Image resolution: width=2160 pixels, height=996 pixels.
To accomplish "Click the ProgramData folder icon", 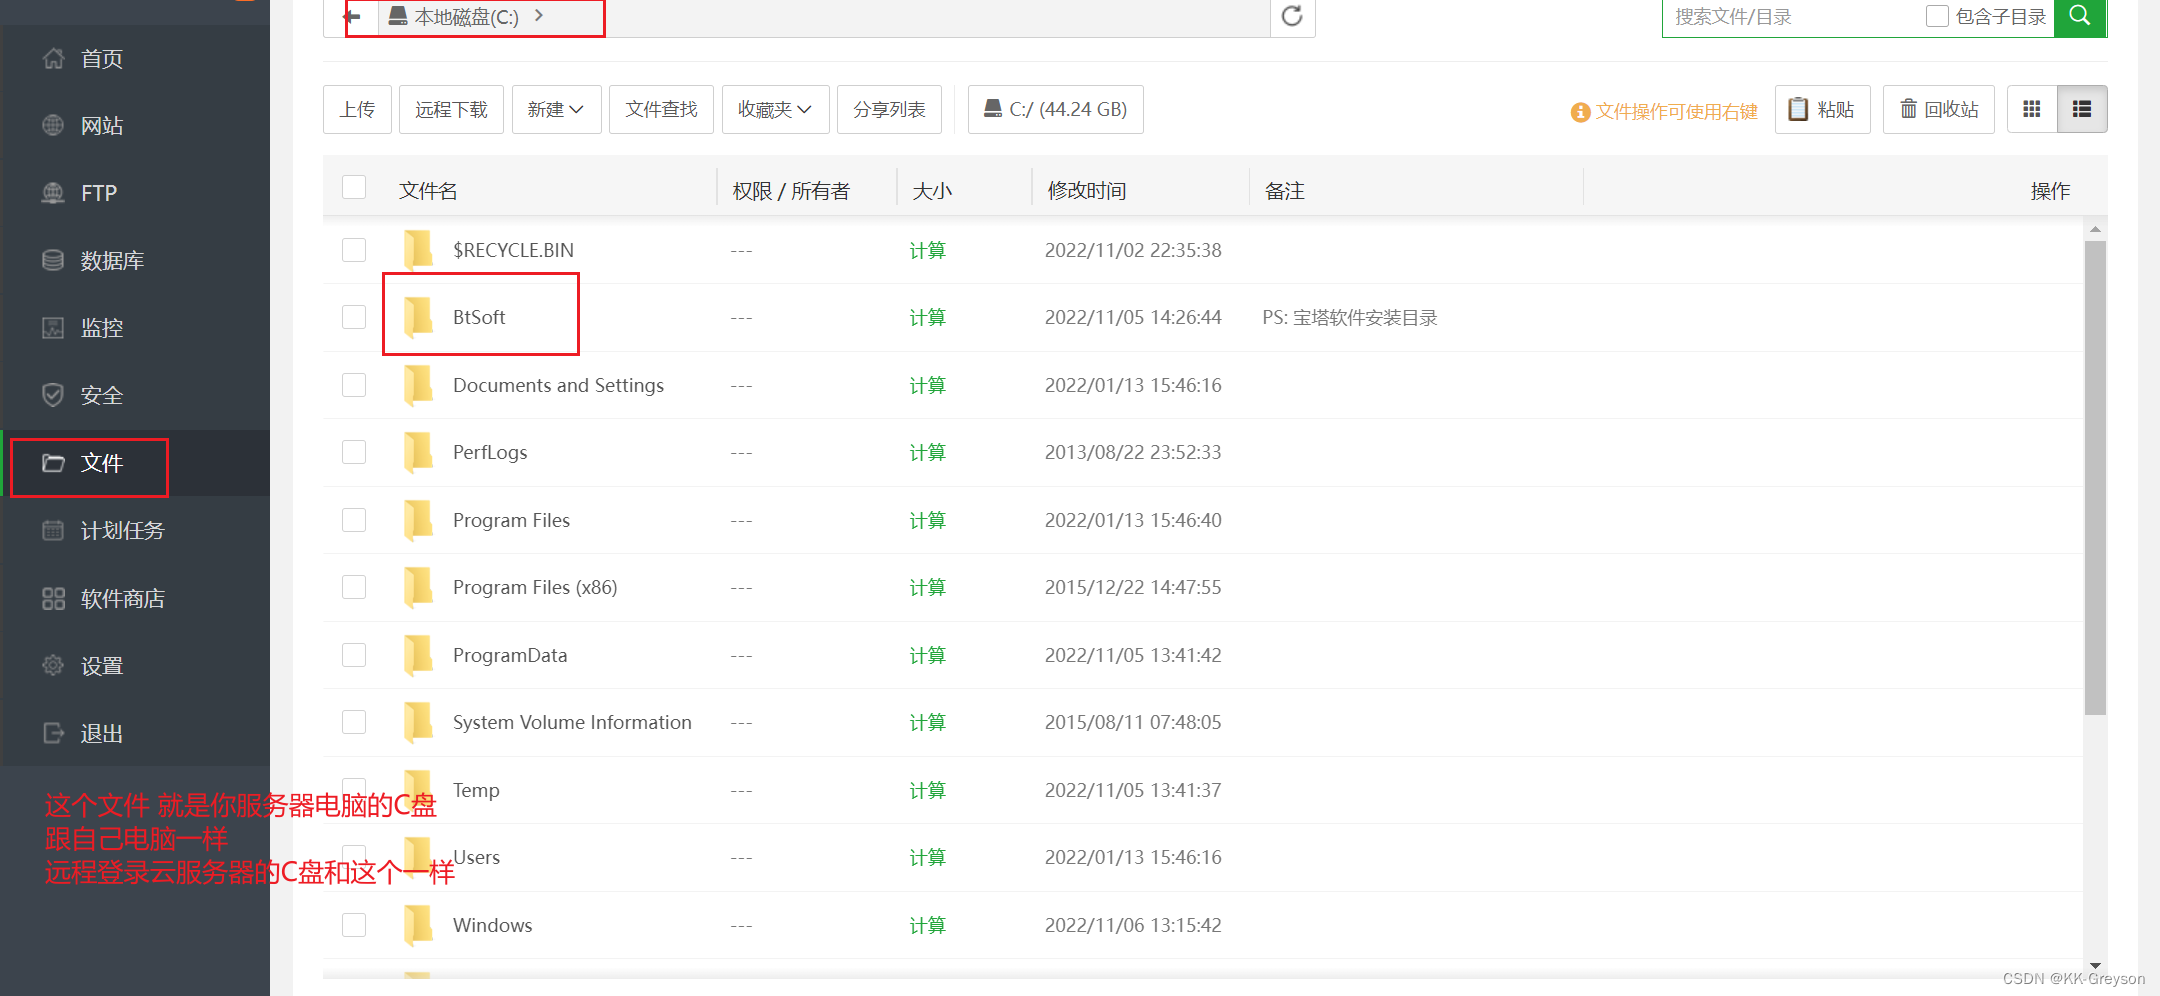I will click(x=418, y=655).
